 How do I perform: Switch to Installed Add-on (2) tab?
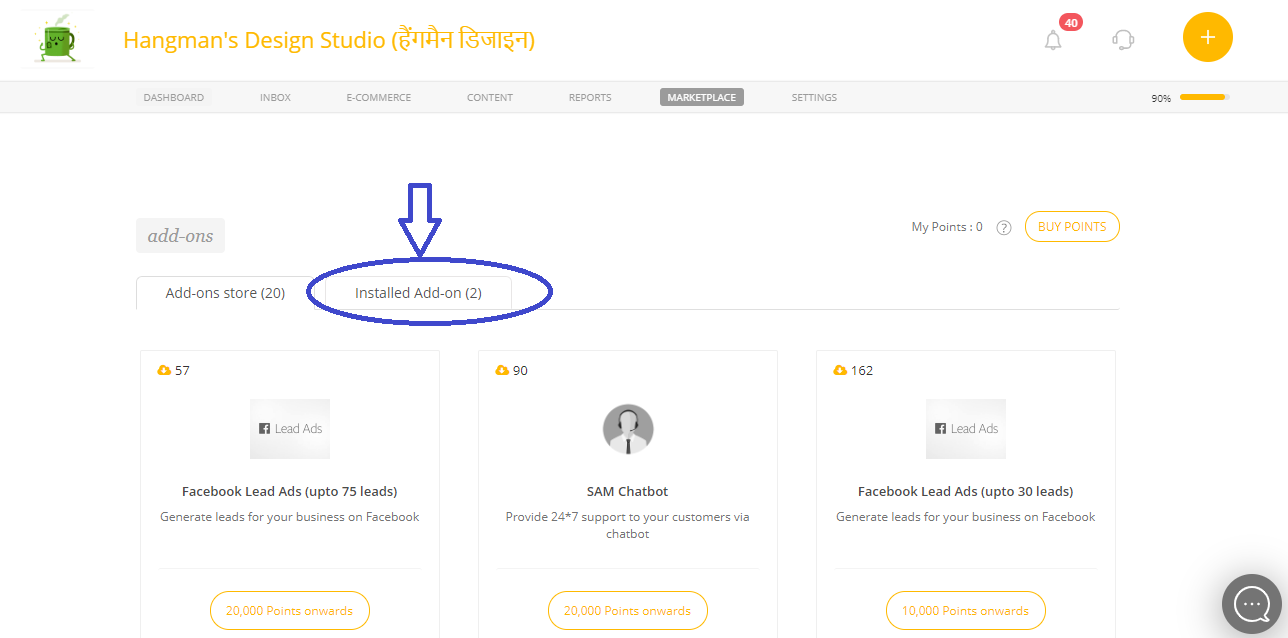(418, 293)
